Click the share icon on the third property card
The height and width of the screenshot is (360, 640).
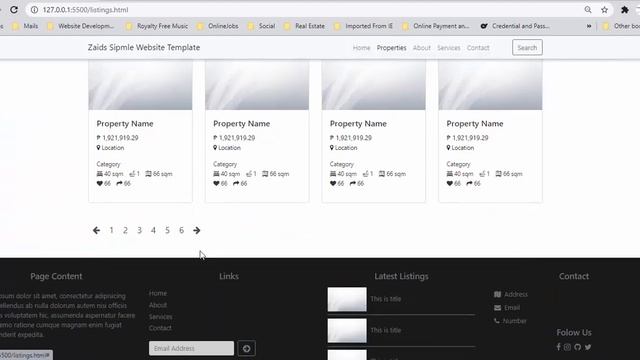[x=353, y=183]
